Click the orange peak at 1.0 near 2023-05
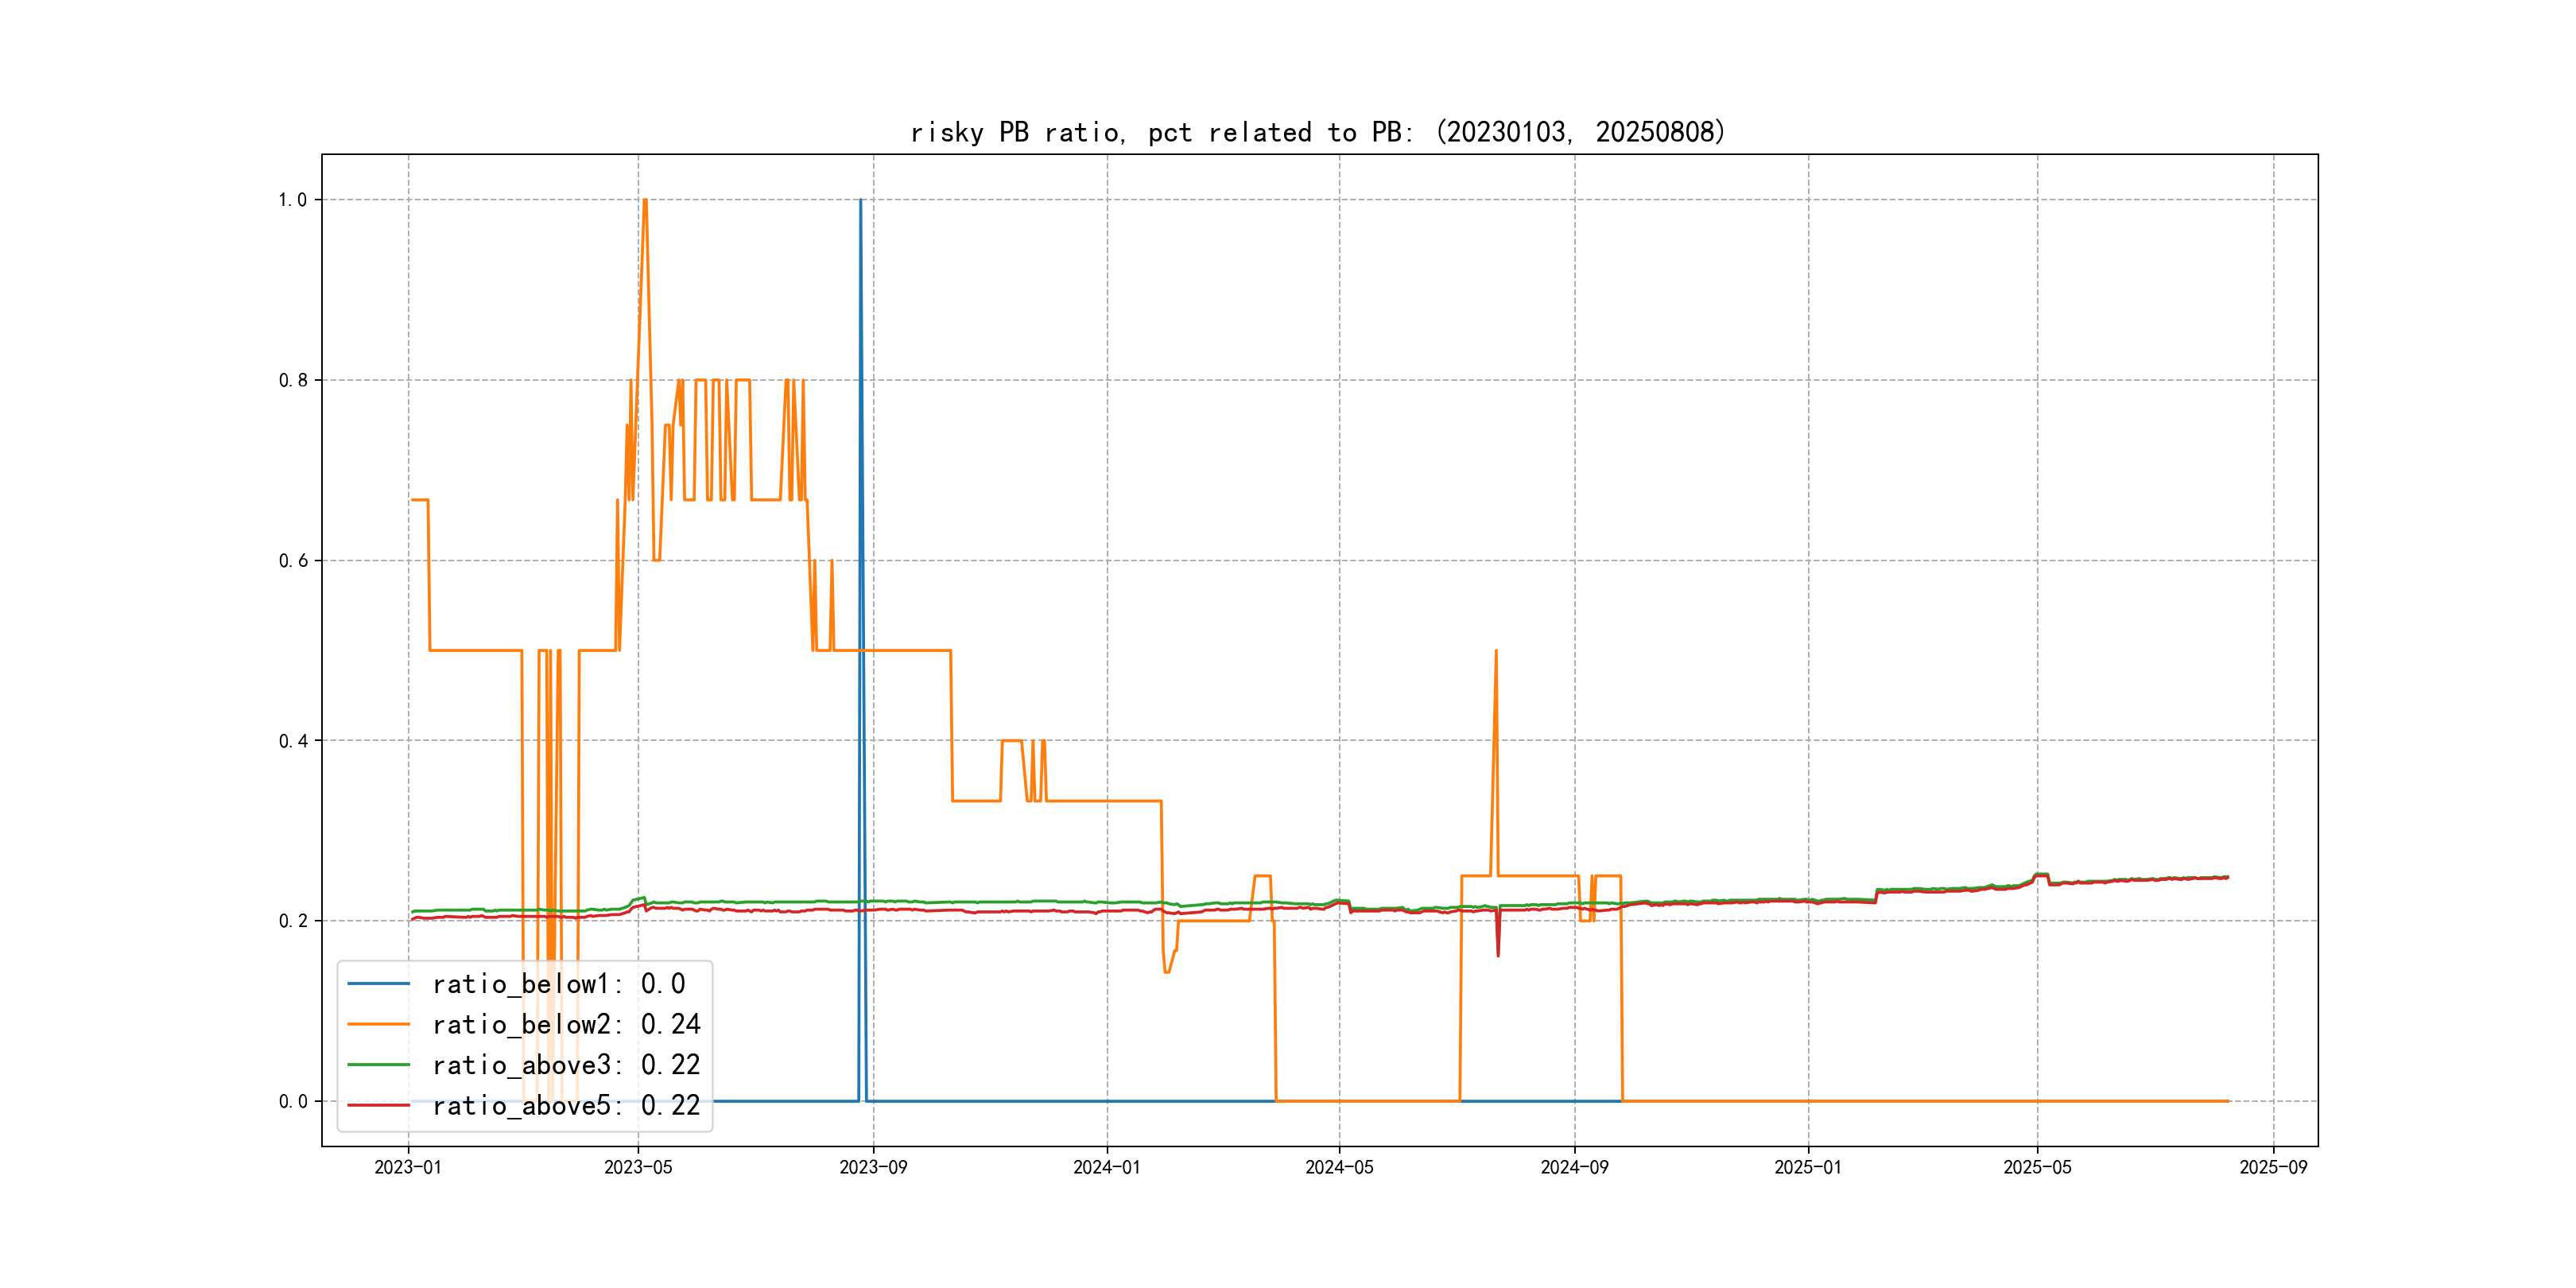The width and height of the screenshot is (2576, 1288). pyautogui.click(x=645, y=201)
